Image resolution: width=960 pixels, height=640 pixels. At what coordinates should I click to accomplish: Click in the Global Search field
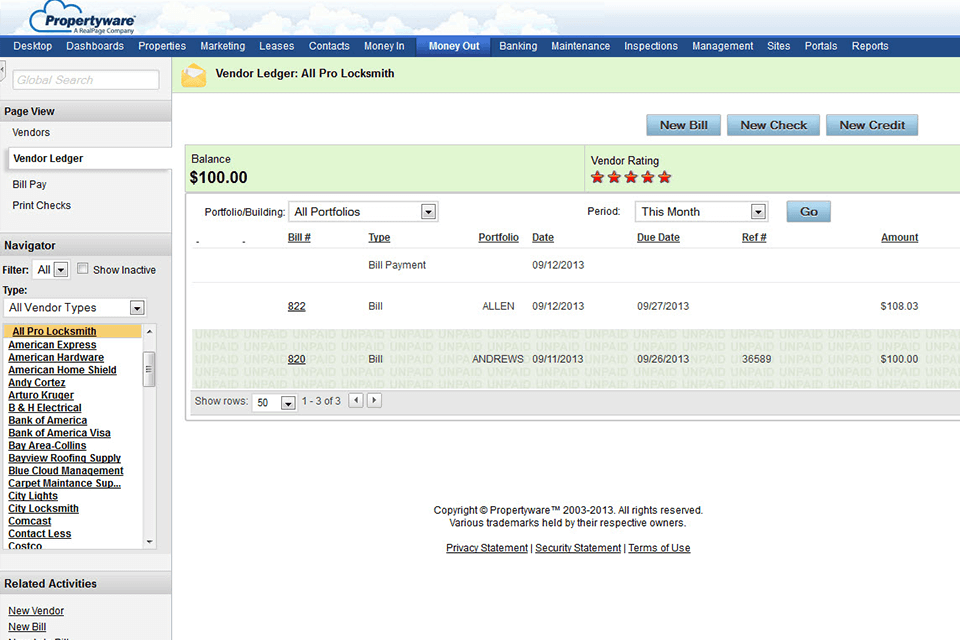point(86,80)
